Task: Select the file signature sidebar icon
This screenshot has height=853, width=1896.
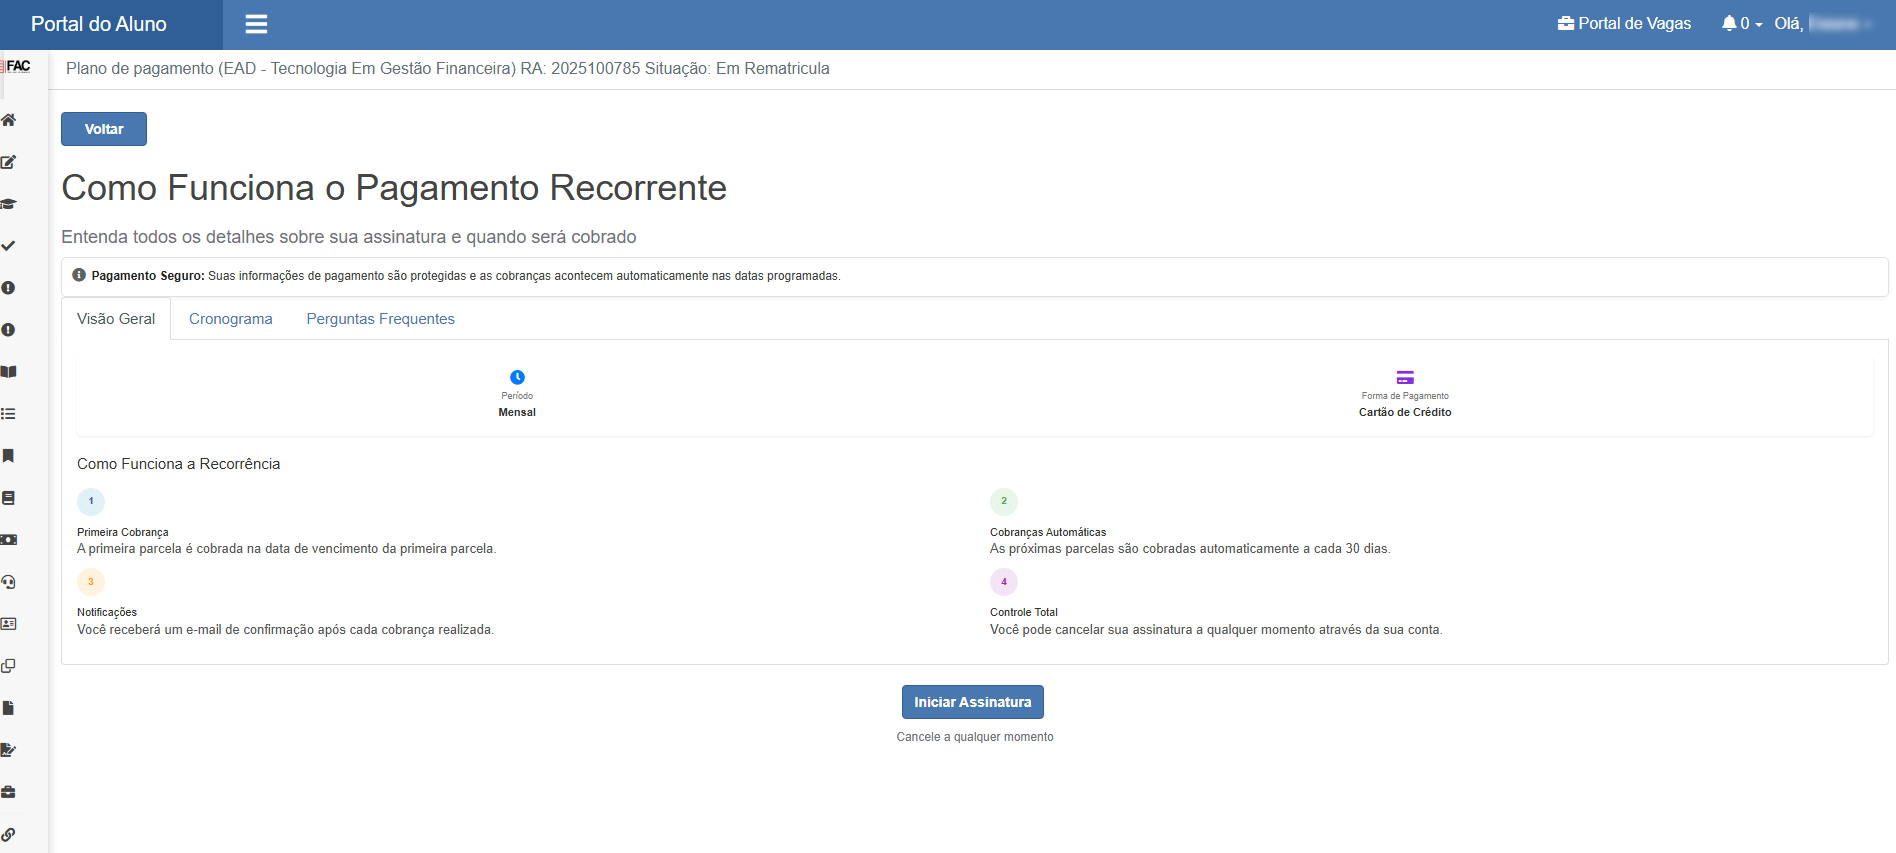Action: click(9, 750)
